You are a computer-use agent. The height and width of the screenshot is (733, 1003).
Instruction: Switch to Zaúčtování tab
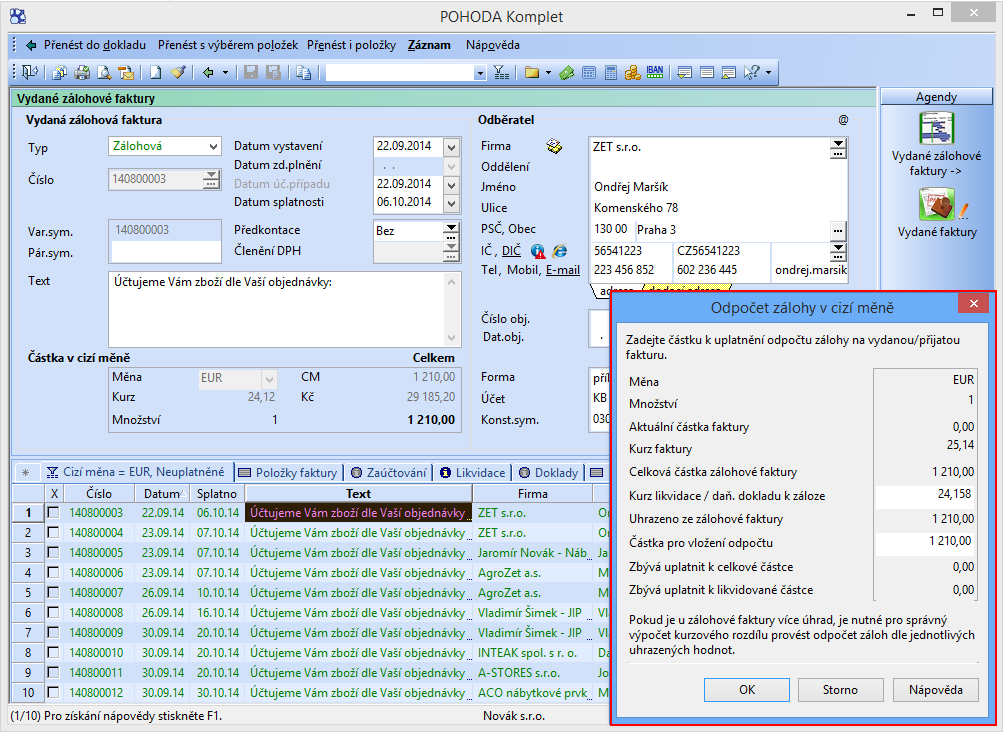[x=390, y=473]
